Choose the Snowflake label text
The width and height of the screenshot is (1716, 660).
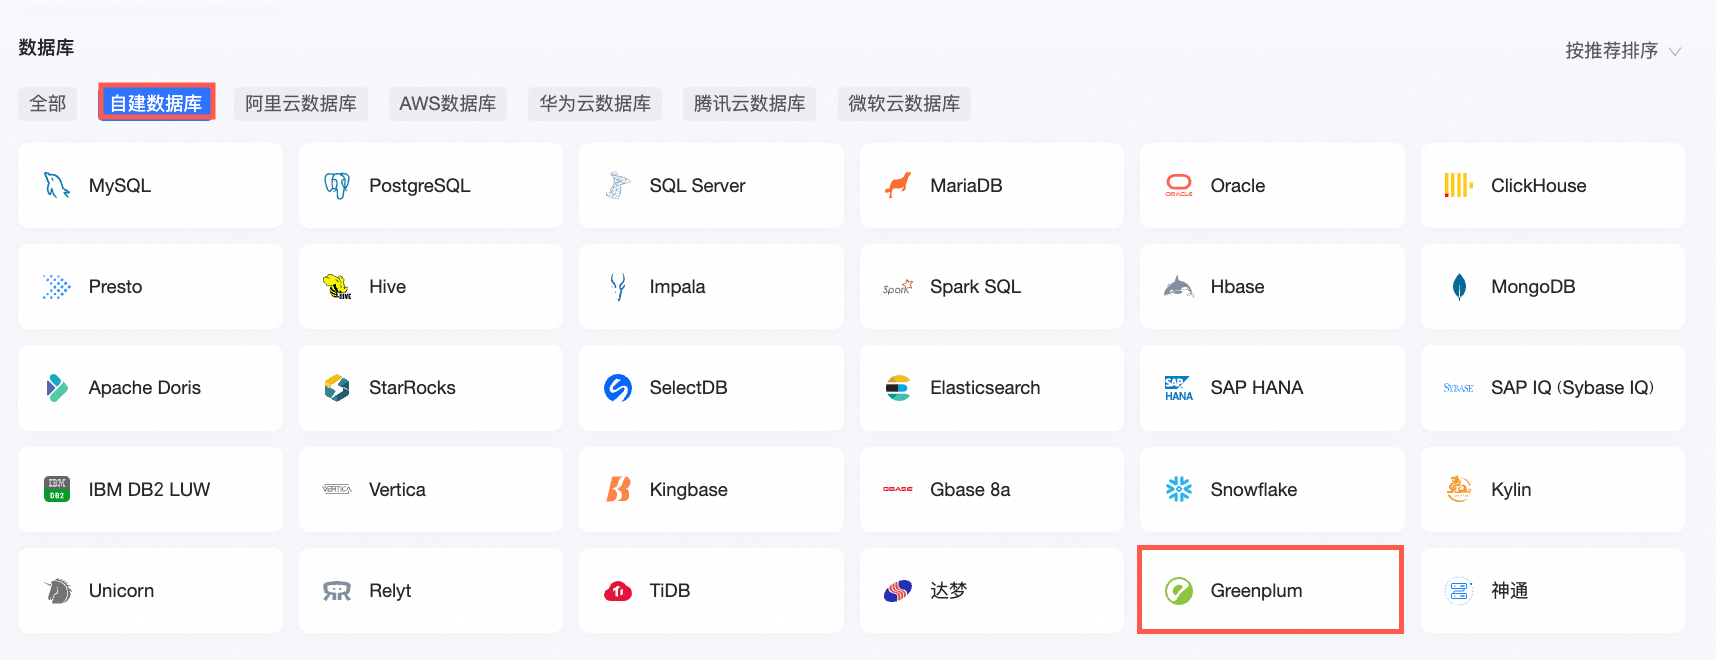point(1253,490)
